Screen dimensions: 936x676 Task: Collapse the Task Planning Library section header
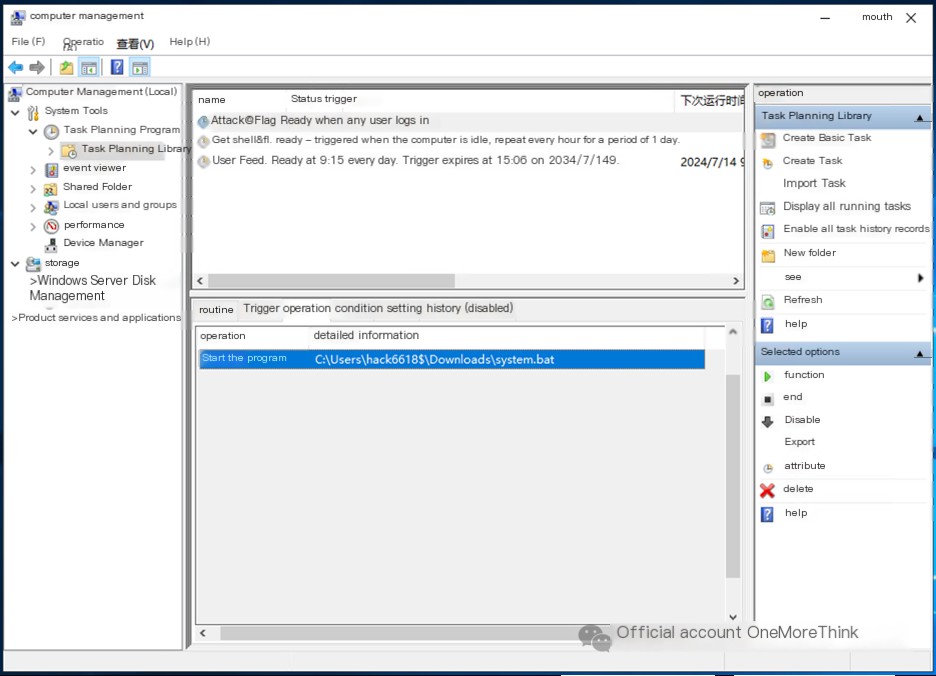click(921, 117)
